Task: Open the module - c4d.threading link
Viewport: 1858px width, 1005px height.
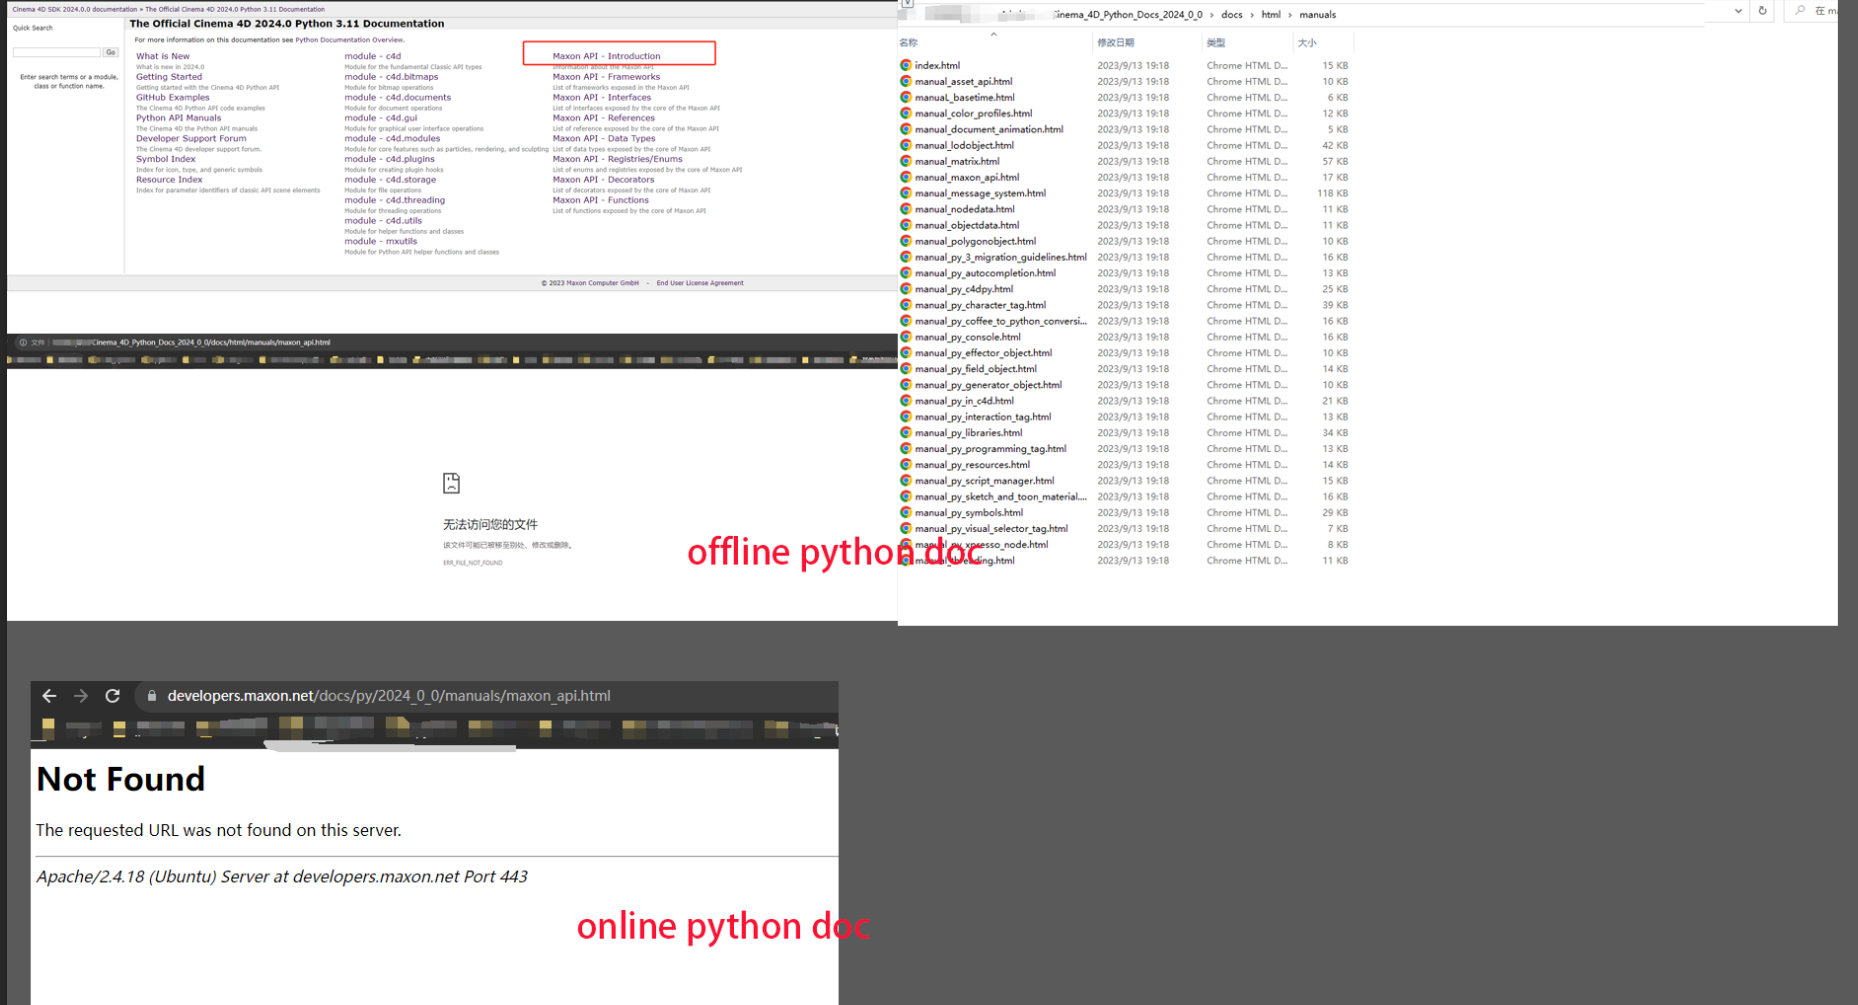Action: coord(394,200)
